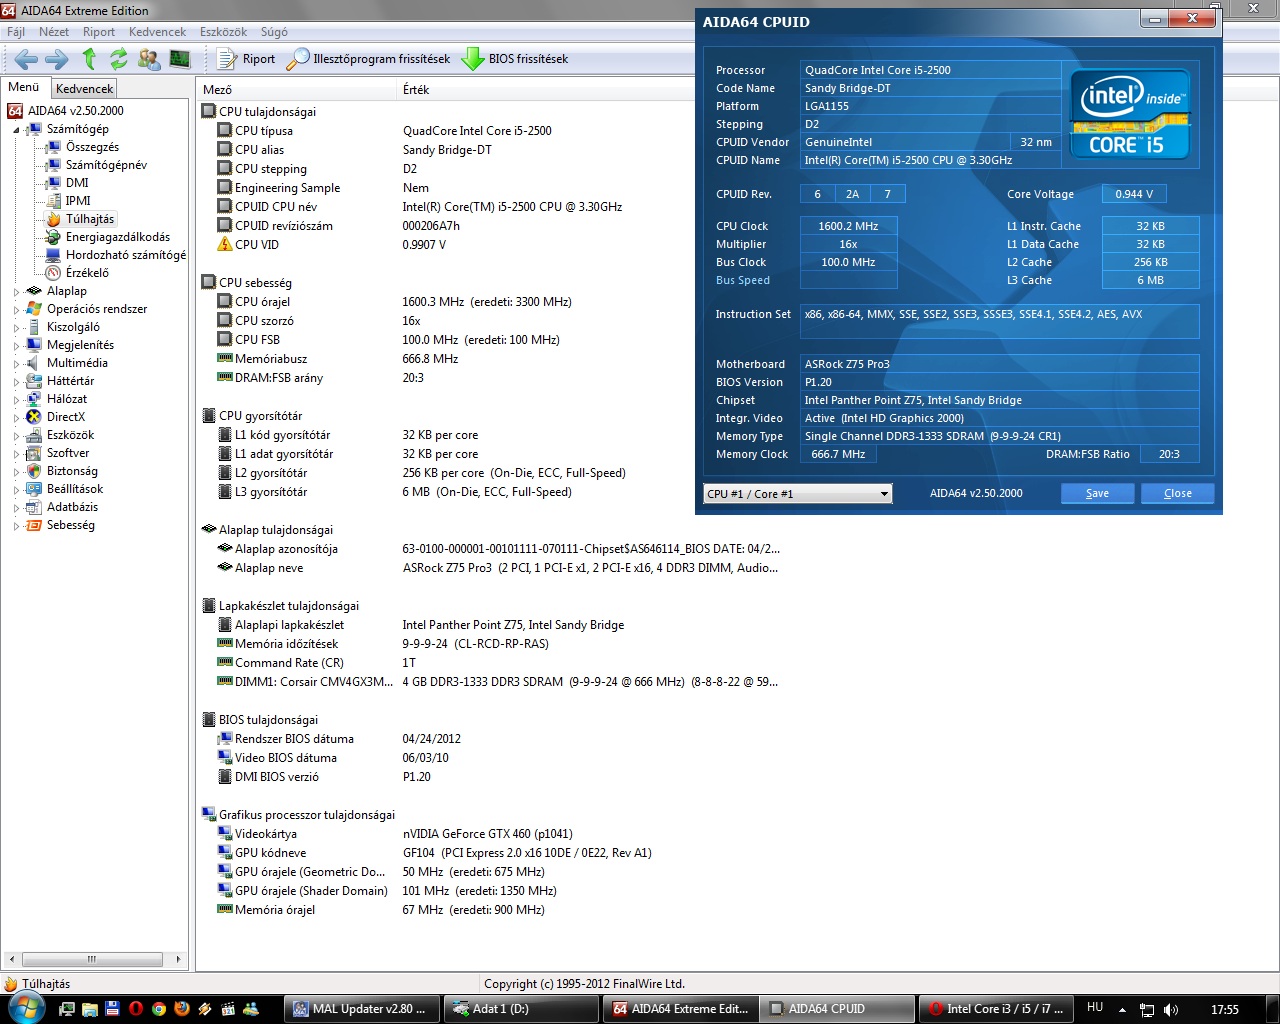
Task: Open the Riport toolbar button
Action: tap(246, 59)
